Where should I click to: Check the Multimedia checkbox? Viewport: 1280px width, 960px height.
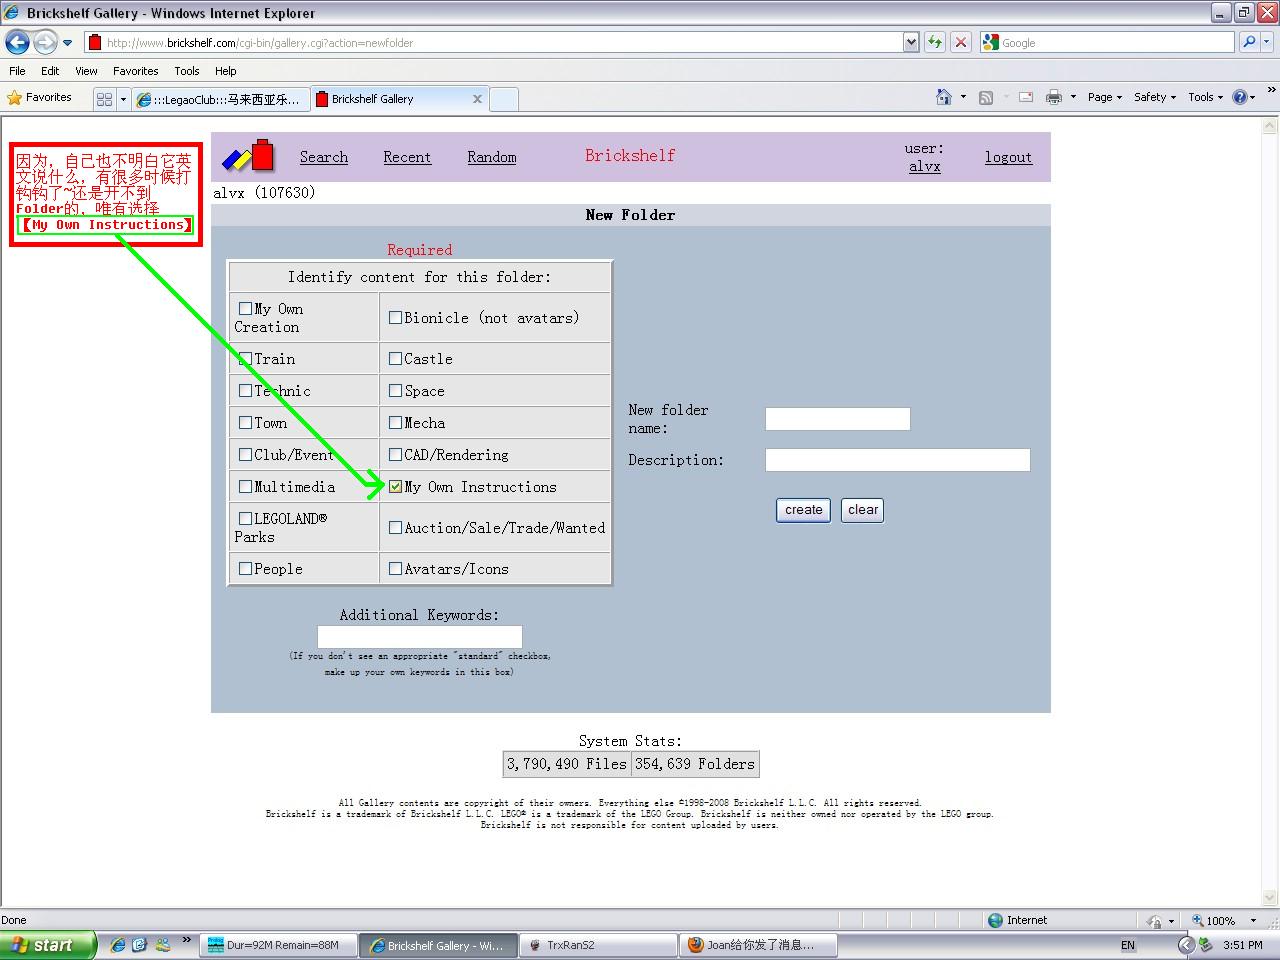(245, 487)
